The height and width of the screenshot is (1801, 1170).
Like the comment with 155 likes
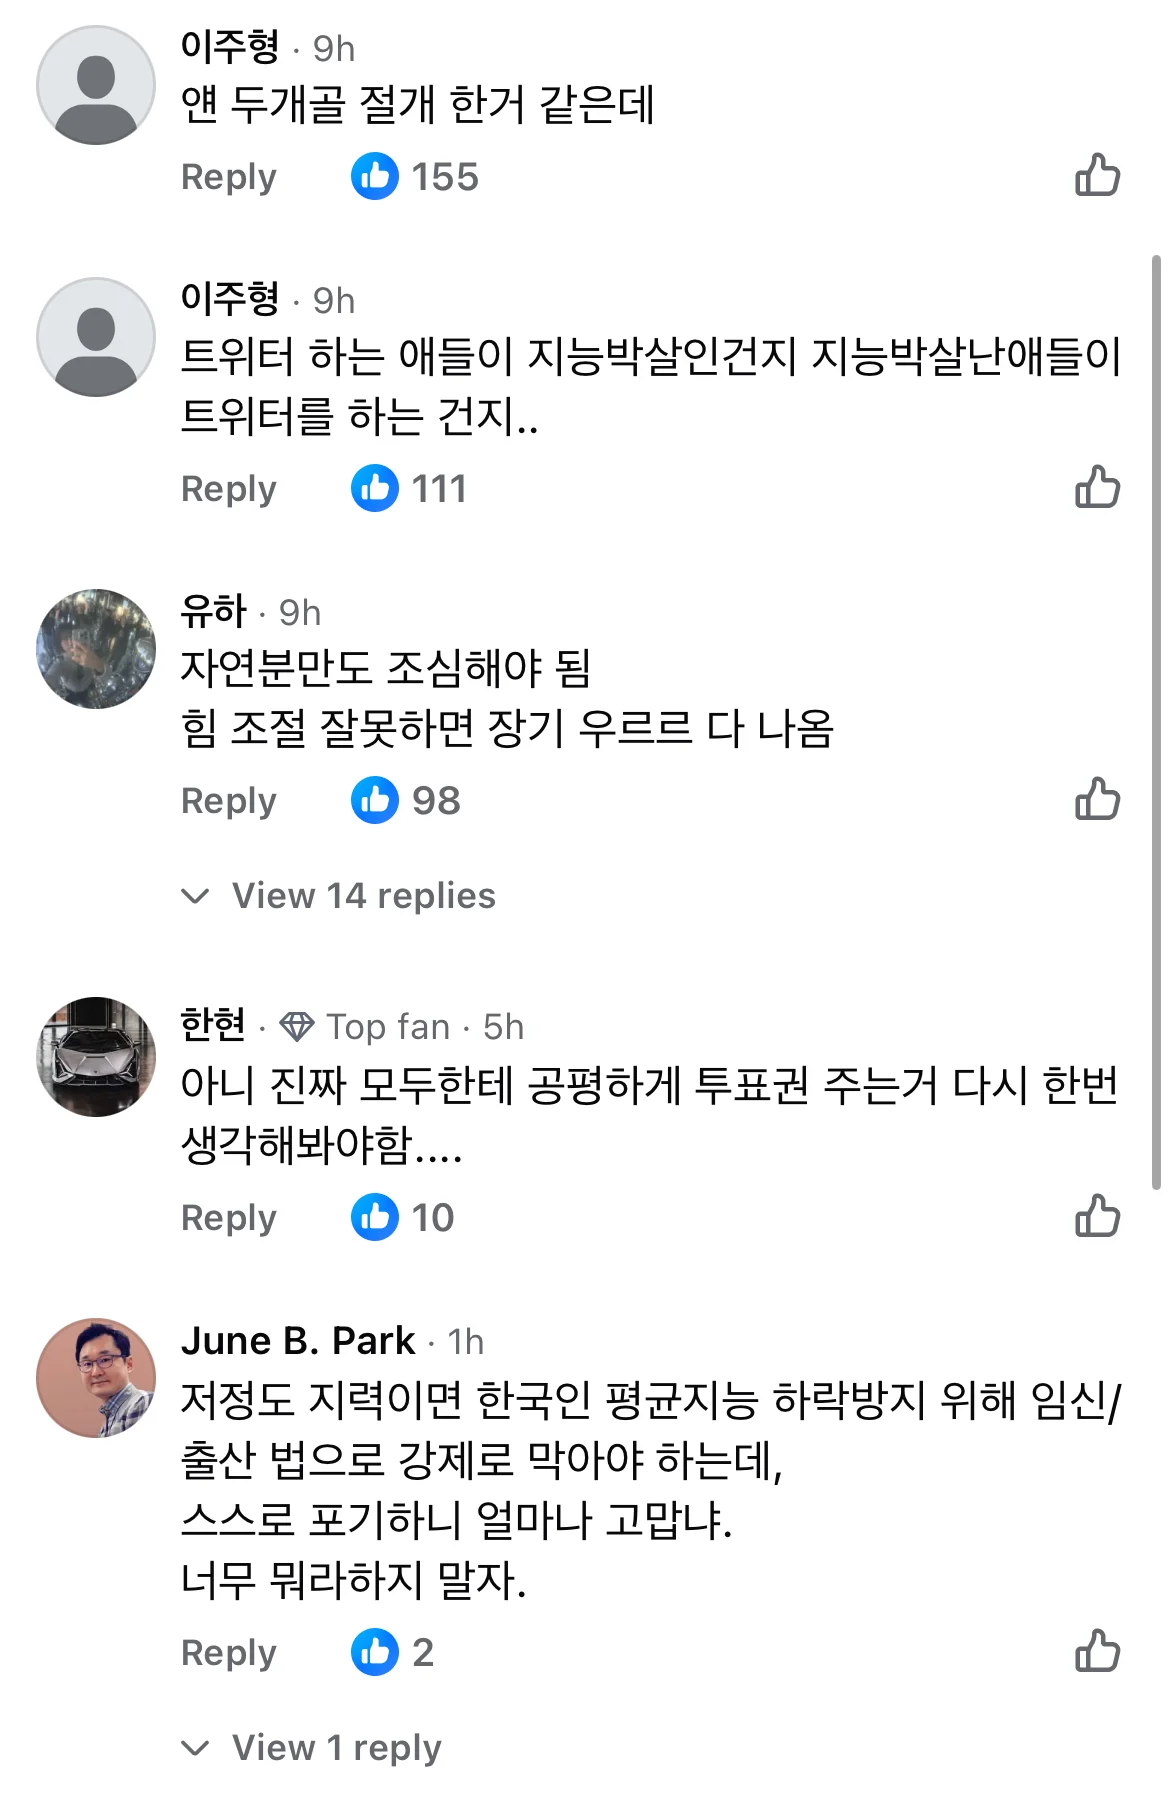tap(1097, 176)
